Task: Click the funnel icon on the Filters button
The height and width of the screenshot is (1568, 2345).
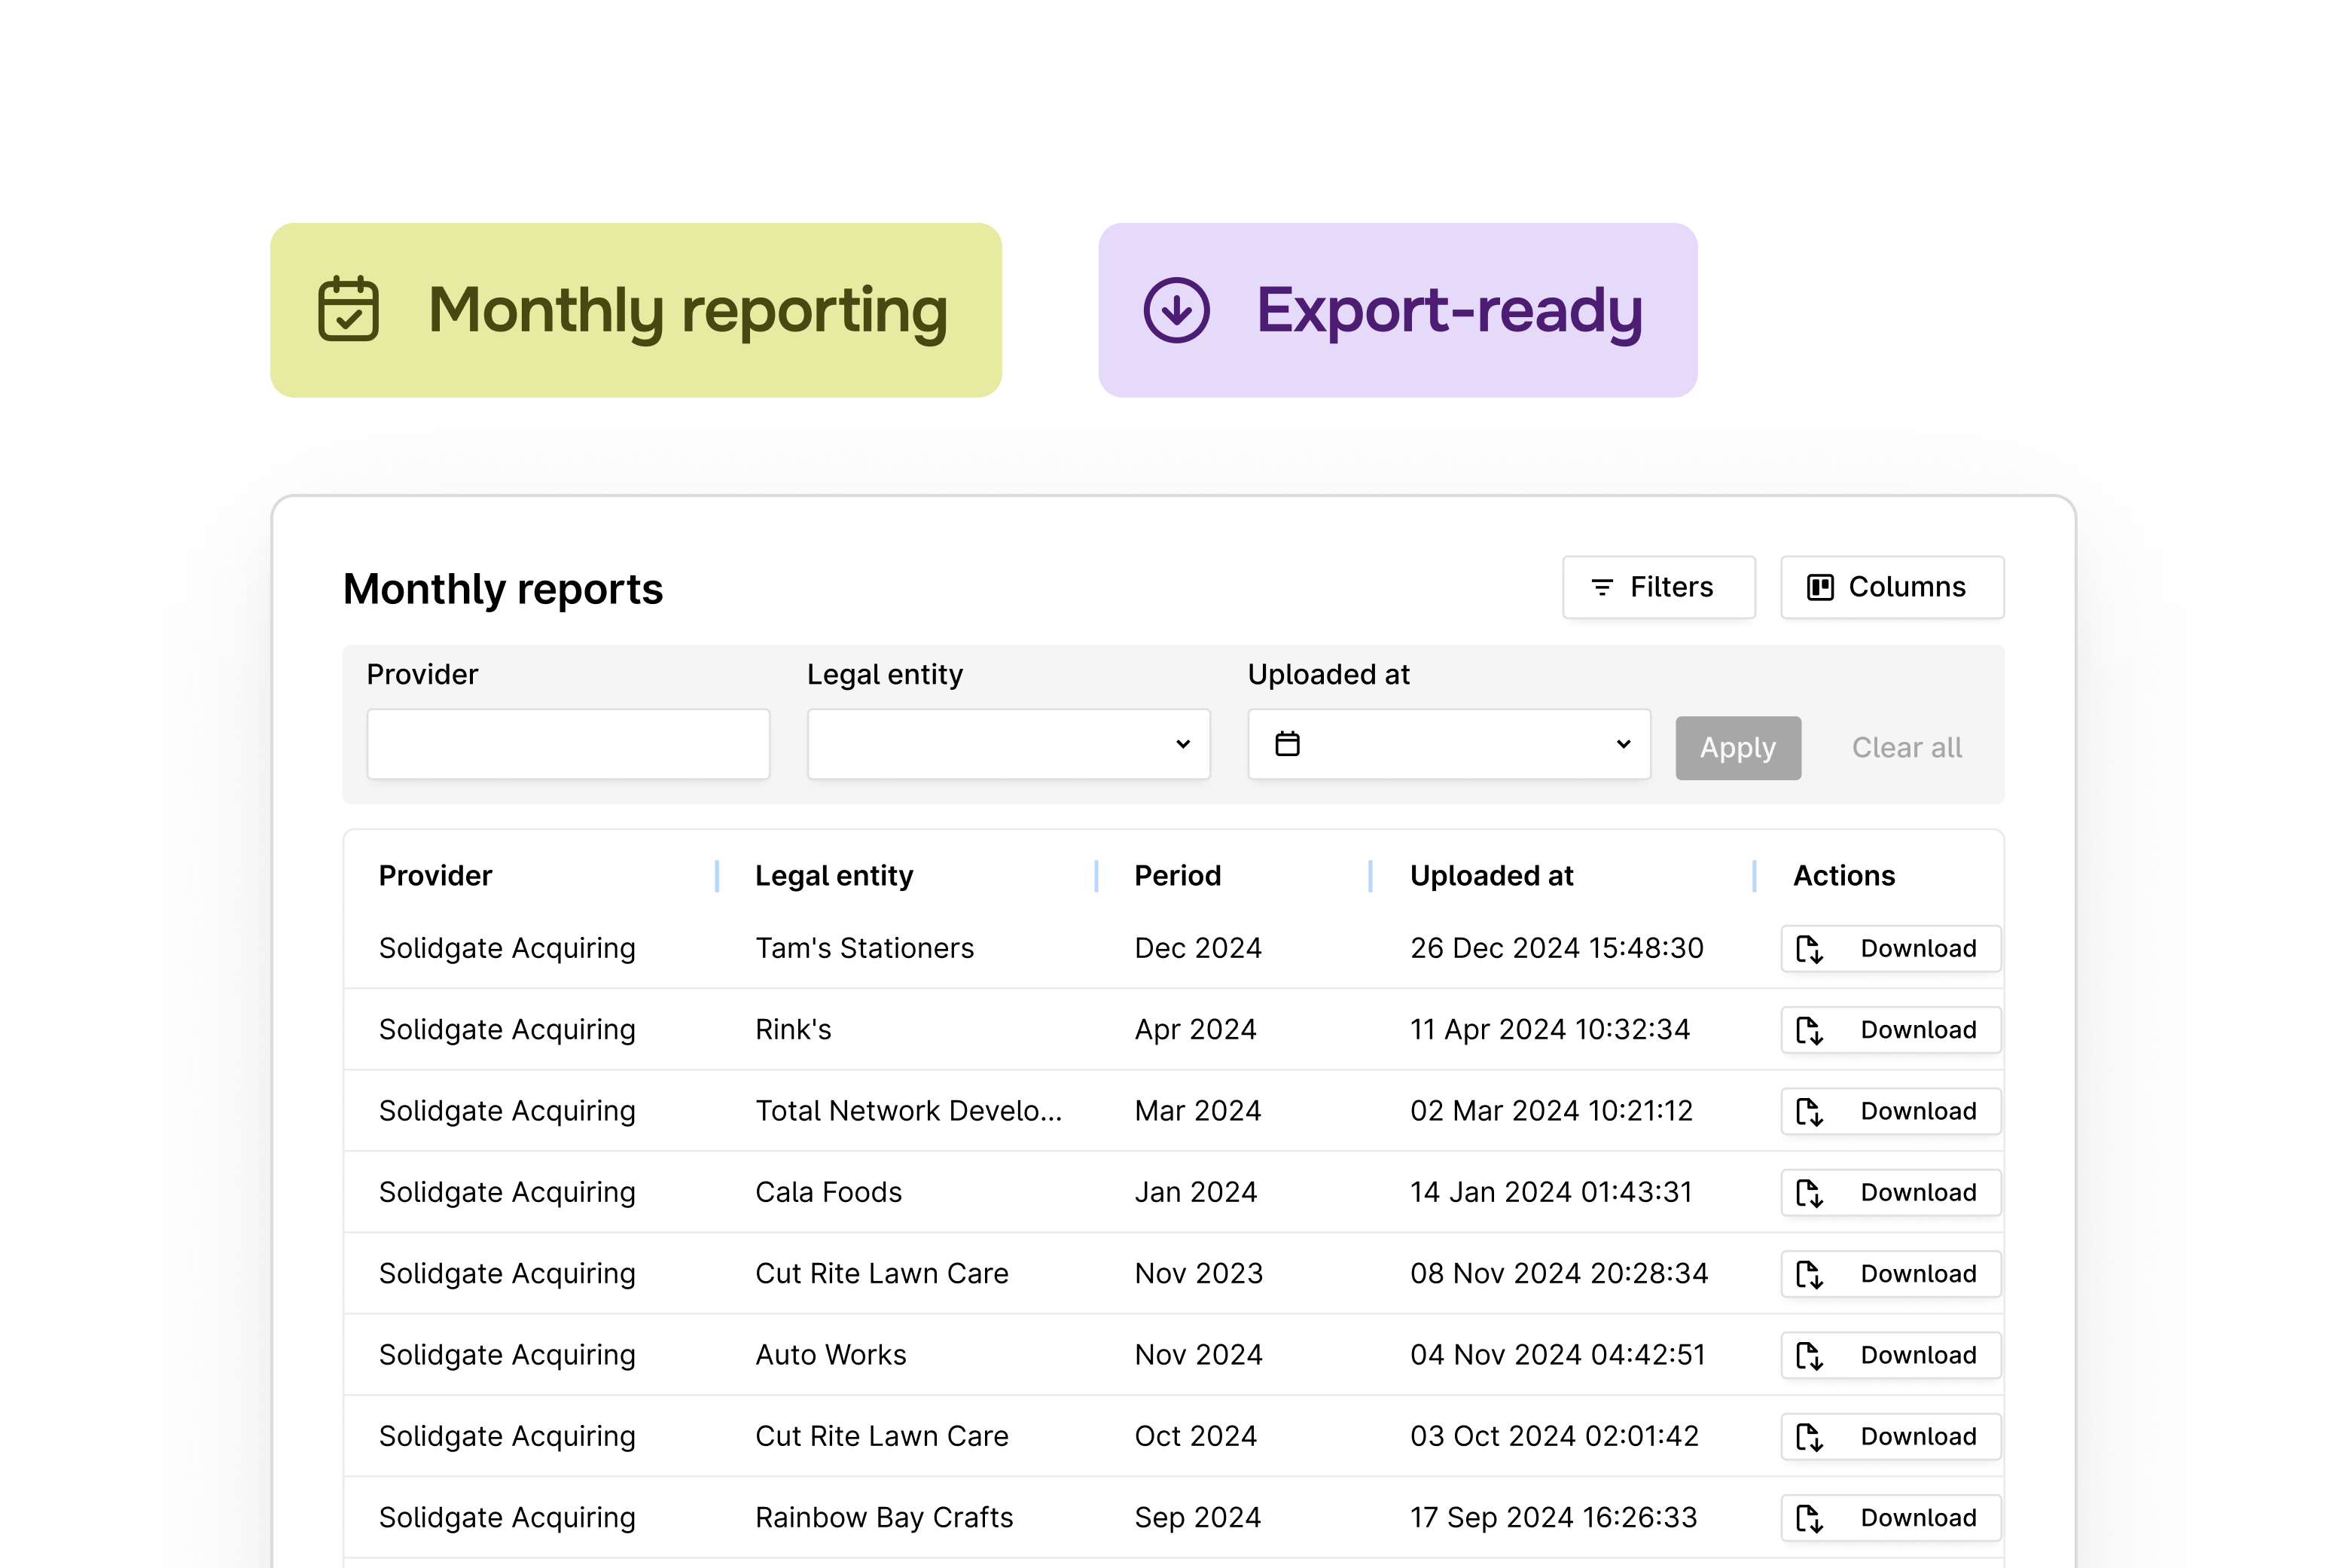Action: (x=1603, y=587)
